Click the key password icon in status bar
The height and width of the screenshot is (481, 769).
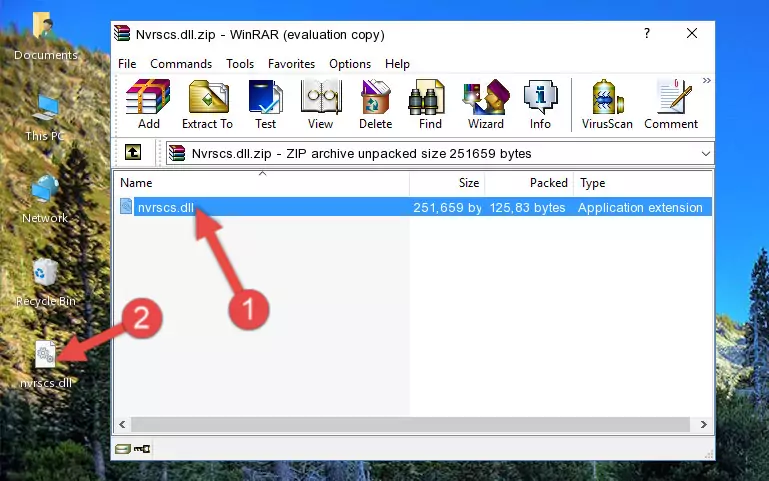point(142,449)
